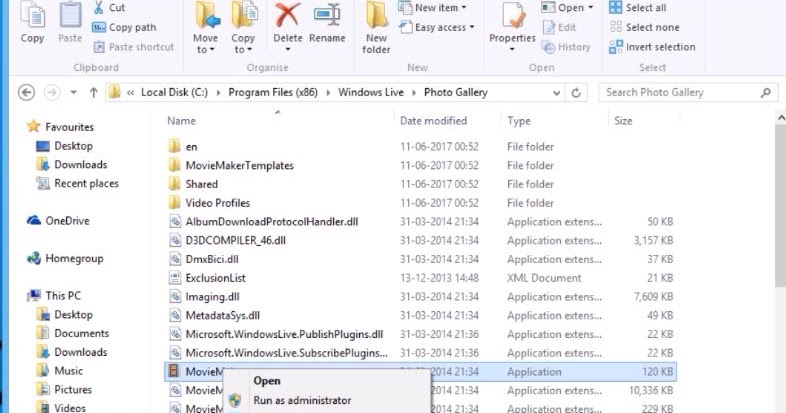Create a New folder
Viewport: 786px width, 413px height.
376,29
